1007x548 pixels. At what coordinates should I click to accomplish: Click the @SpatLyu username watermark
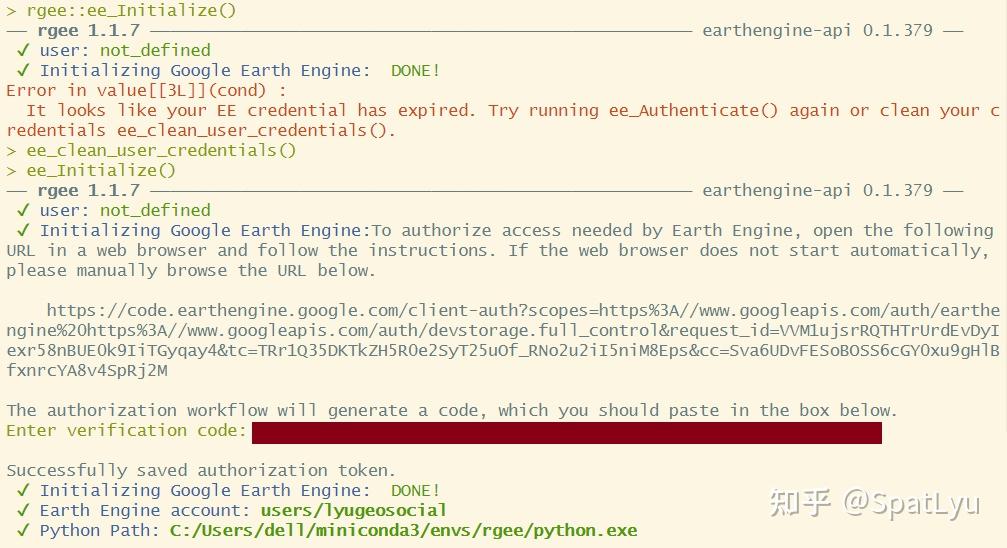pos(911,503)
